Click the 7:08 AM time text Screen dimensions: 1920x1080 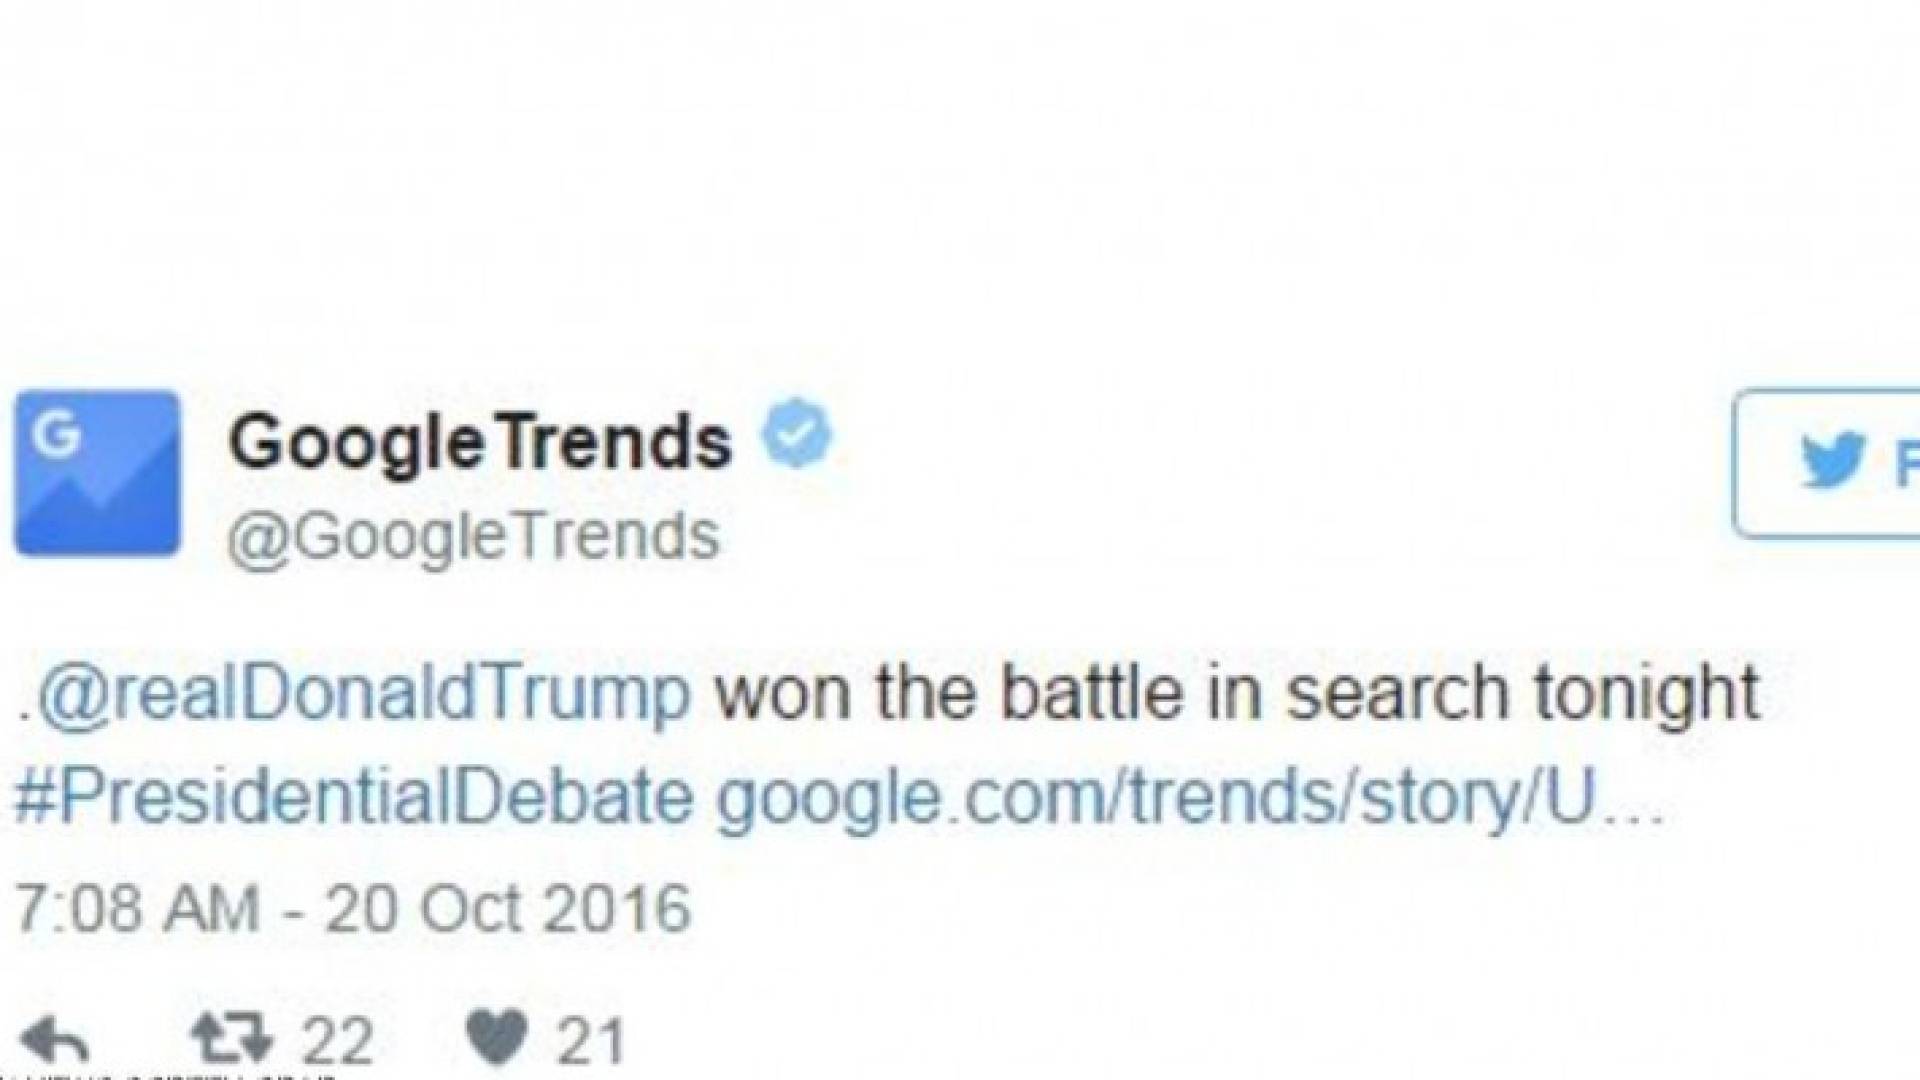pos(137,909)
